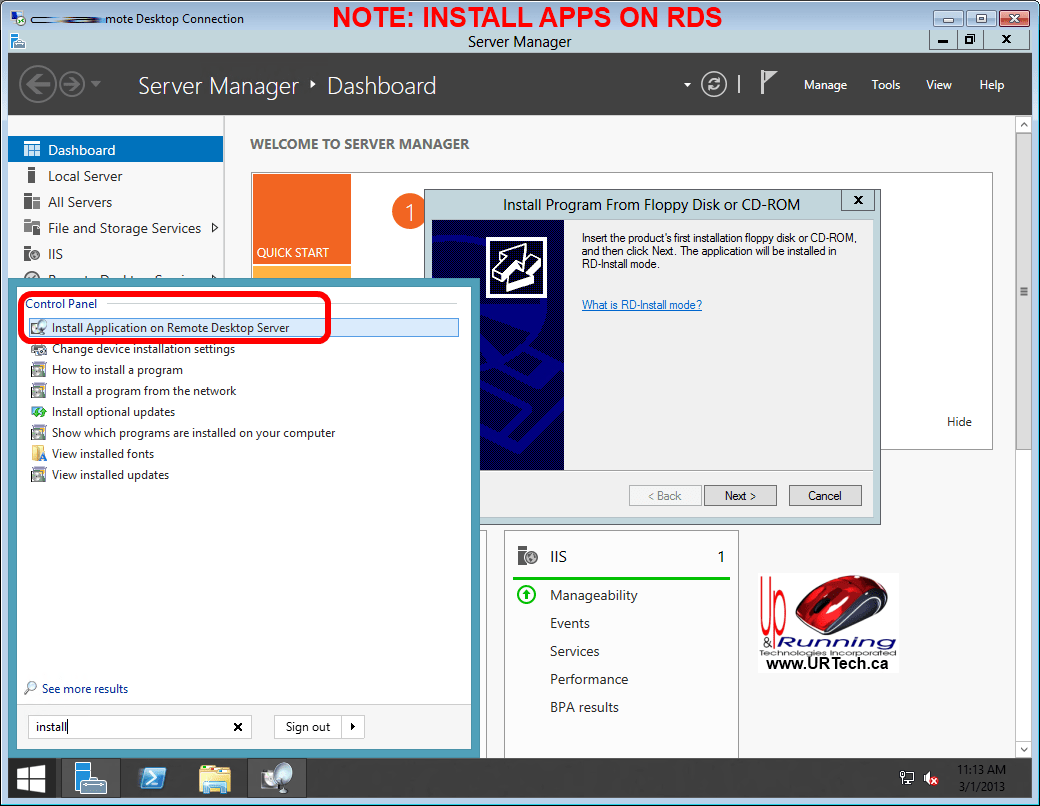
Task: Clear the search box text
Action: pos(238,727)
